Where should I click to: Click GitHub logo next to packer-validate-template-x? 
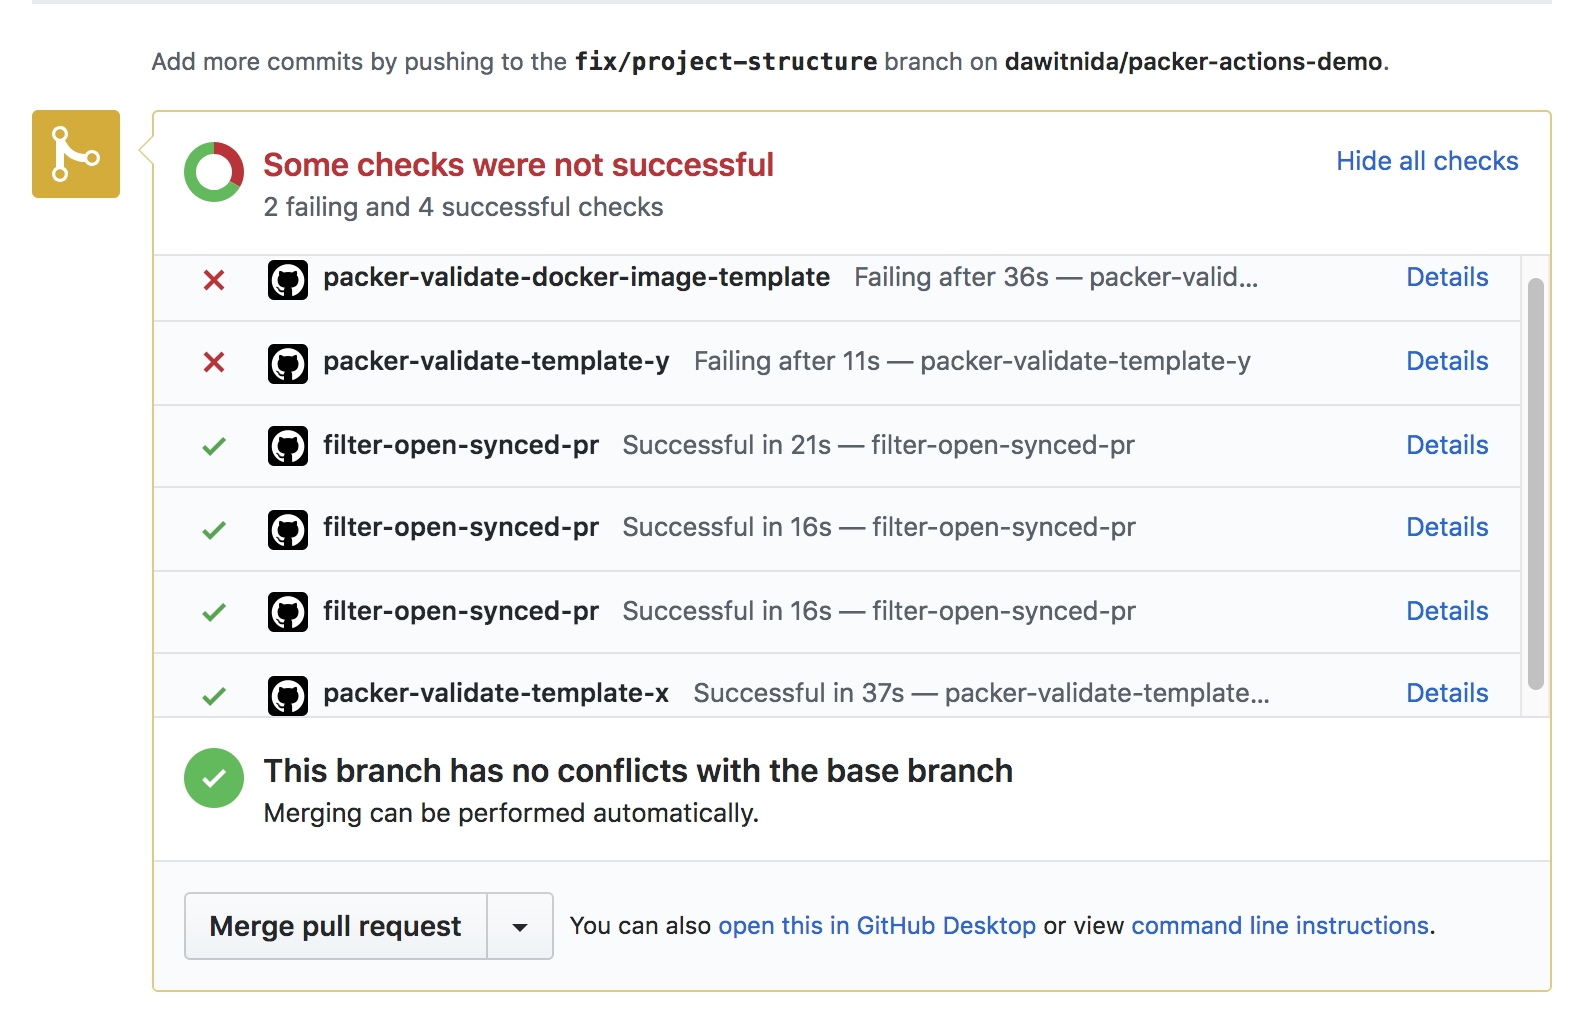(x=288, y=695)
